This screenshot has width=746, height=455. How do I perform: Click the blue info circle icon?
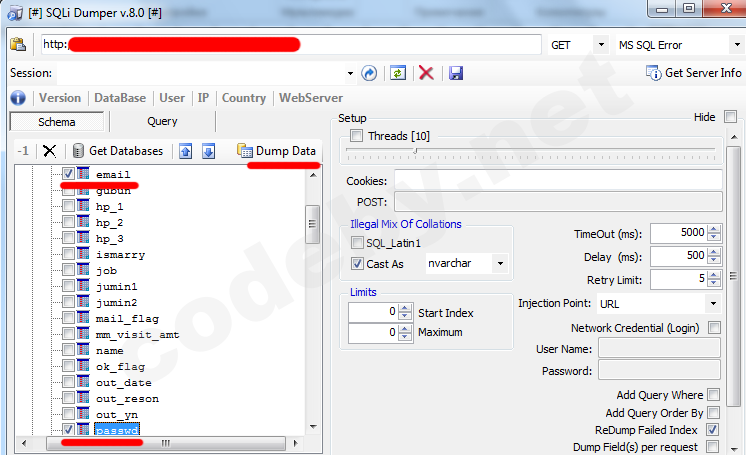[18, 98]
